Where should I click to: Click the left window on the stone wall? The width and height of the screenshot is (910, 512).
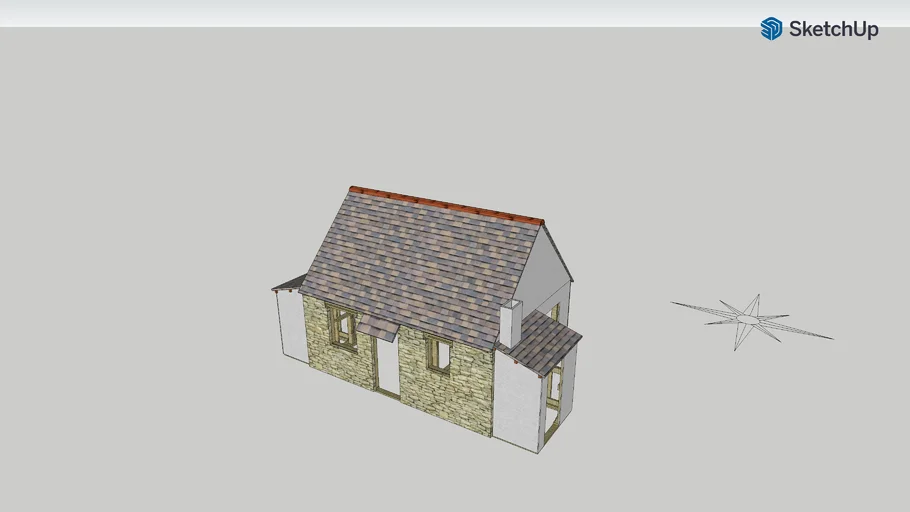[342, 328]
